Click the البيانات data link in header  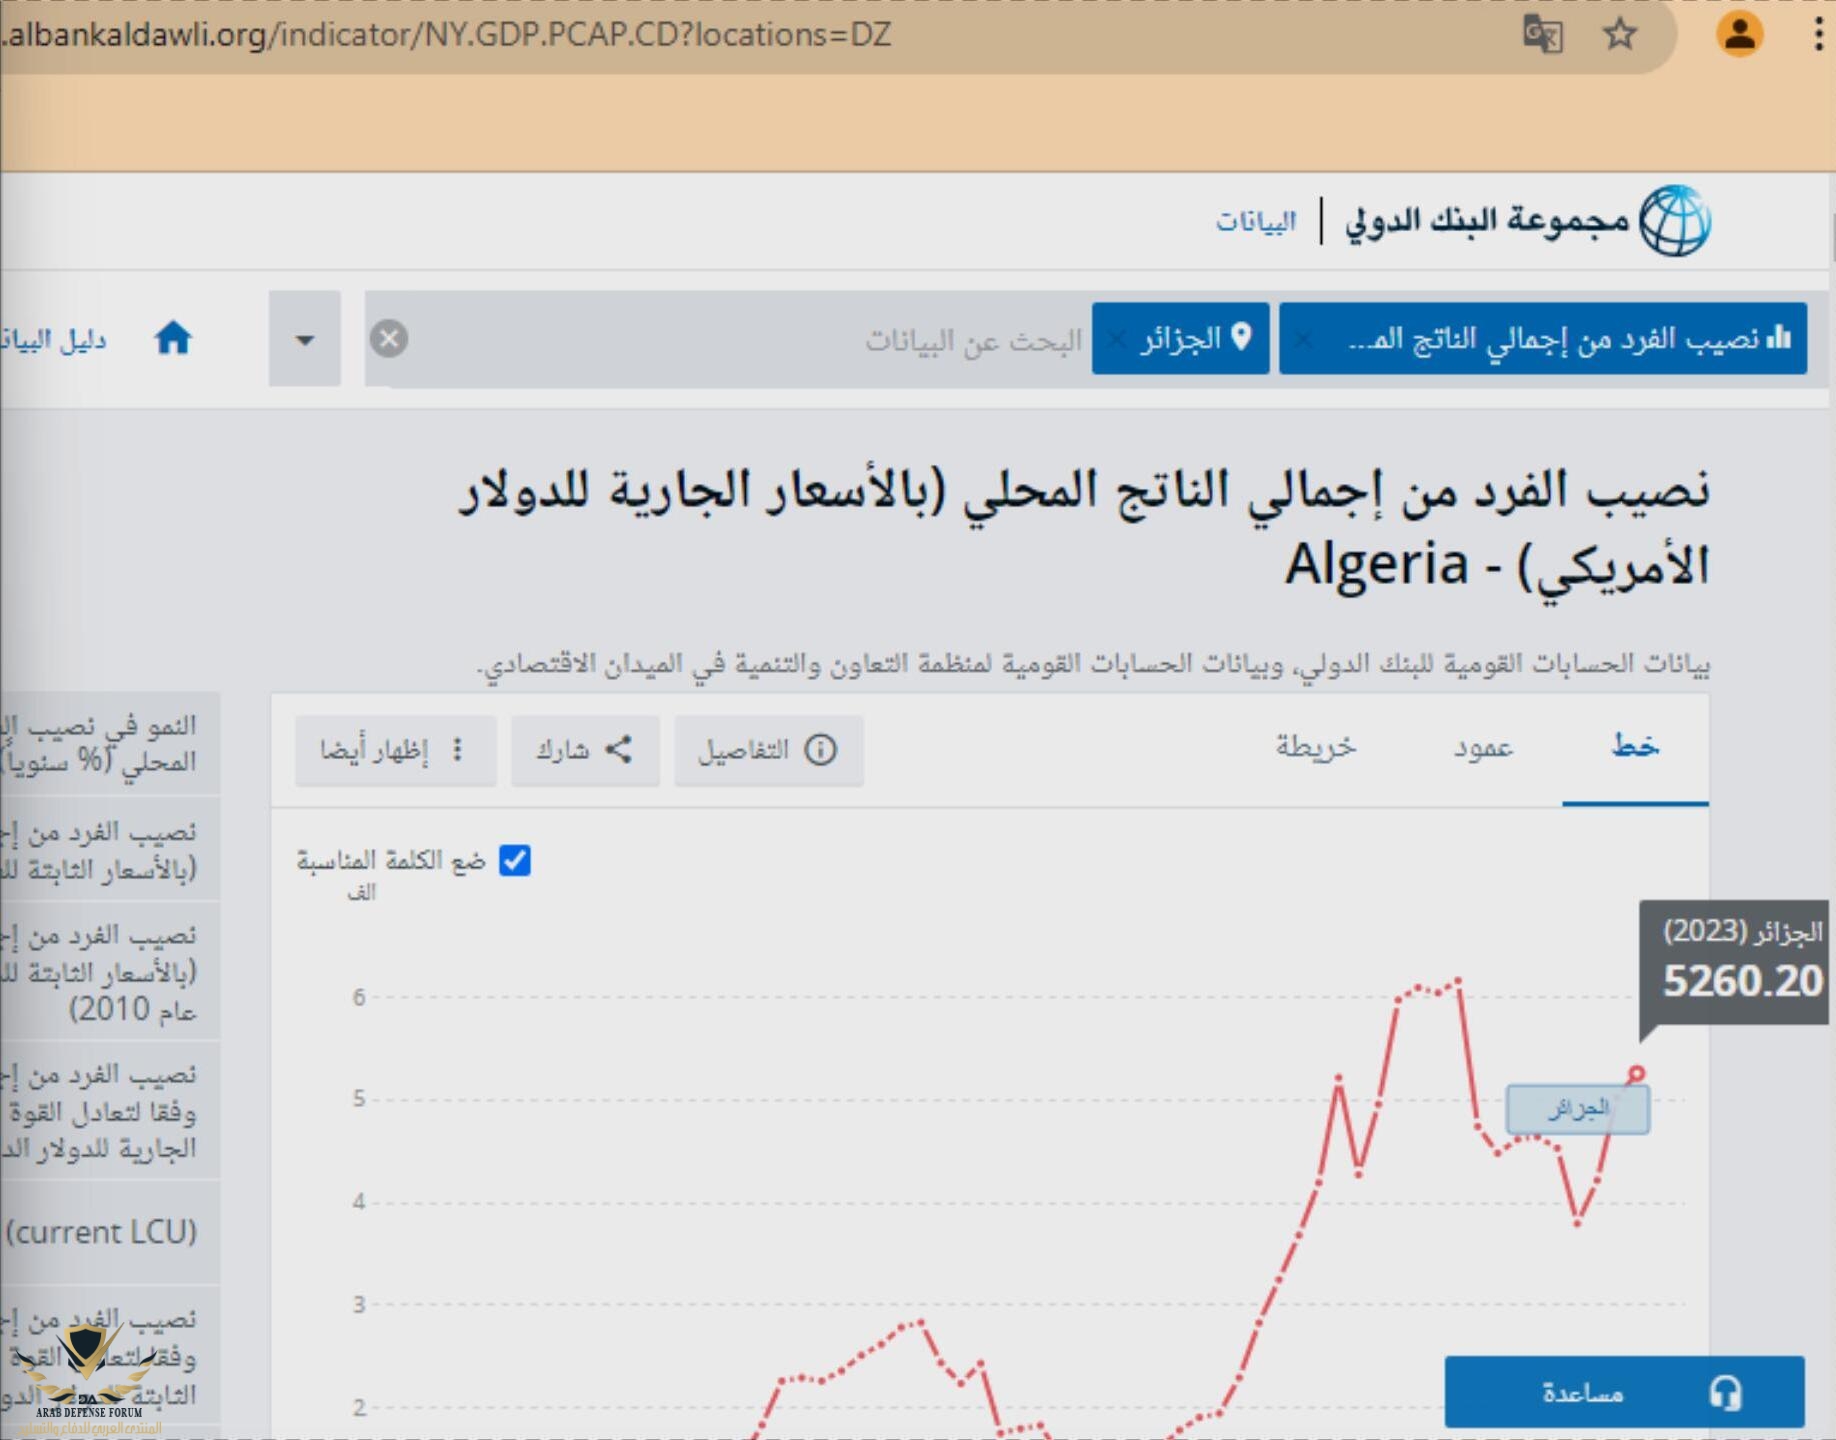click(x=1255, y=221)
